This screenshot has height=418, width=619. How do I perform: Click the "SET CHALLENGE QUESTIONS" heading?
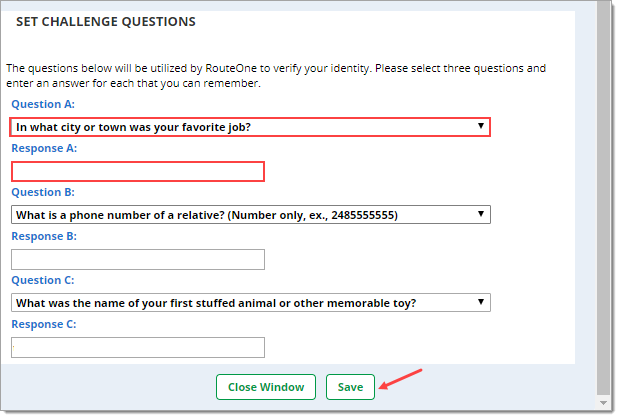tap(106, 22)
